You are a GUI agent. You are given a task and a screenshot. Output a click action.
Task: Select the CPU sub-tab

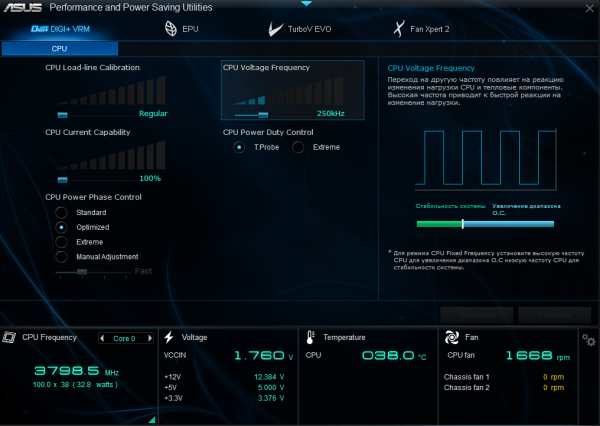point(60,49)
